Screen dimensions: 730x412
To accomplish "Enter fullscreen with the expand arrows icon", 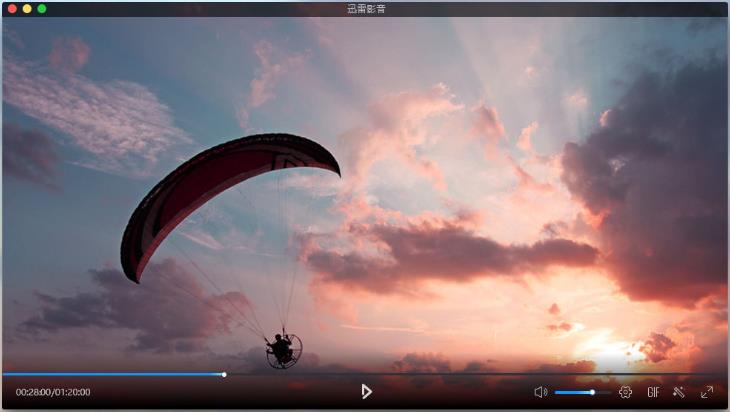I will tap(707, 392).
